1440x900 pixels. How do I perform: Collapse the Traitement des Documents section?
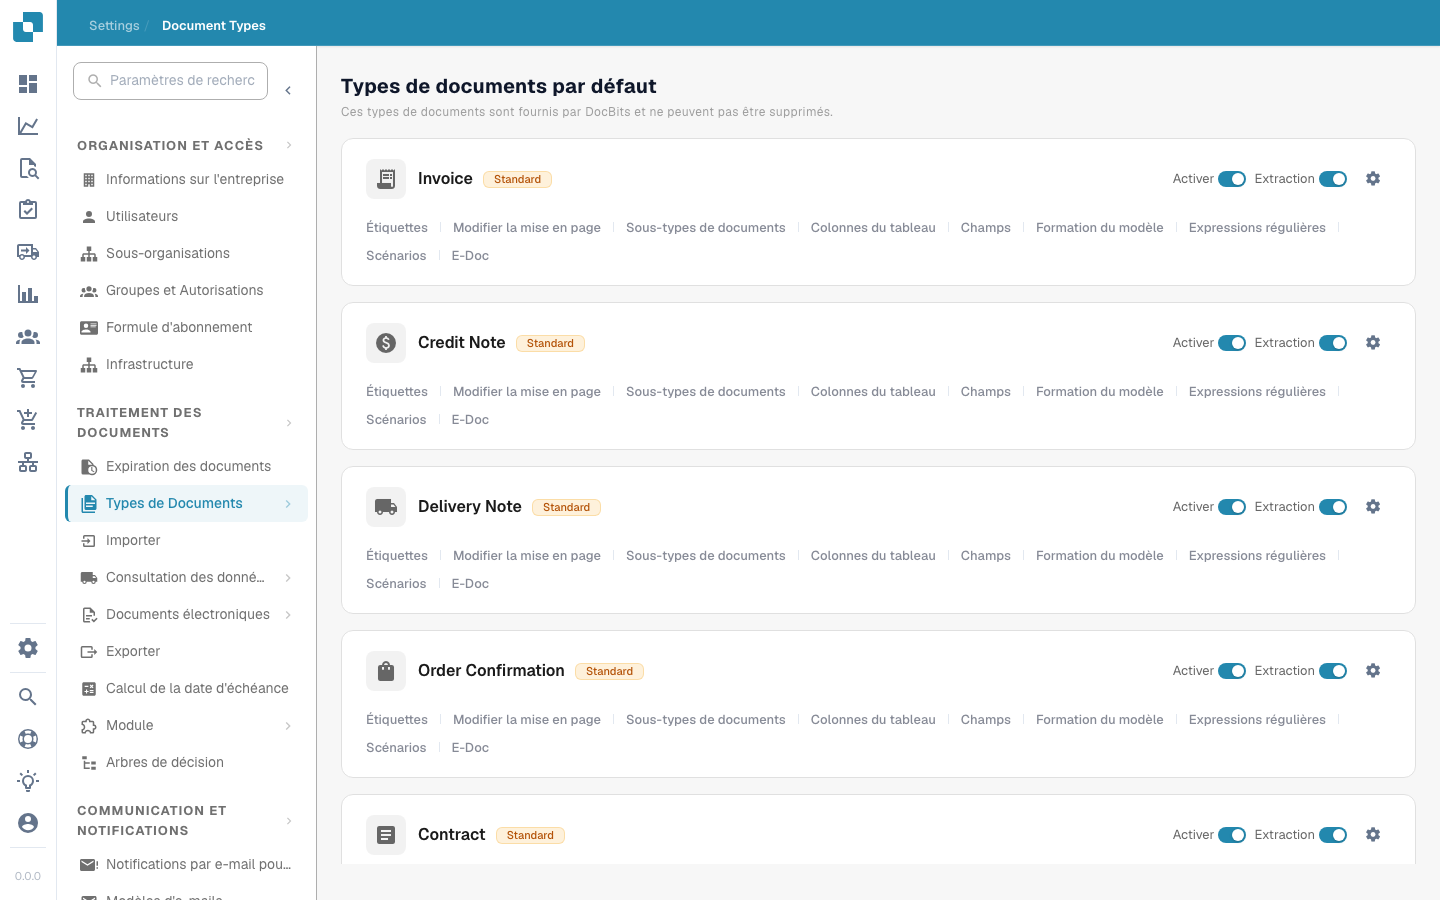click(x=289, y=423)
